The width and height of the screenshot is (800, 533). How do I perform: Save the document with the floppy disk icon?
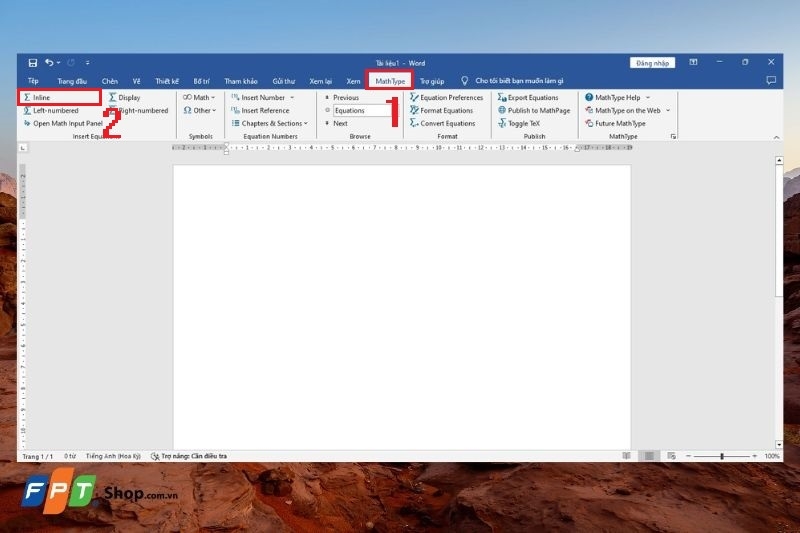[x=33, y=63]
